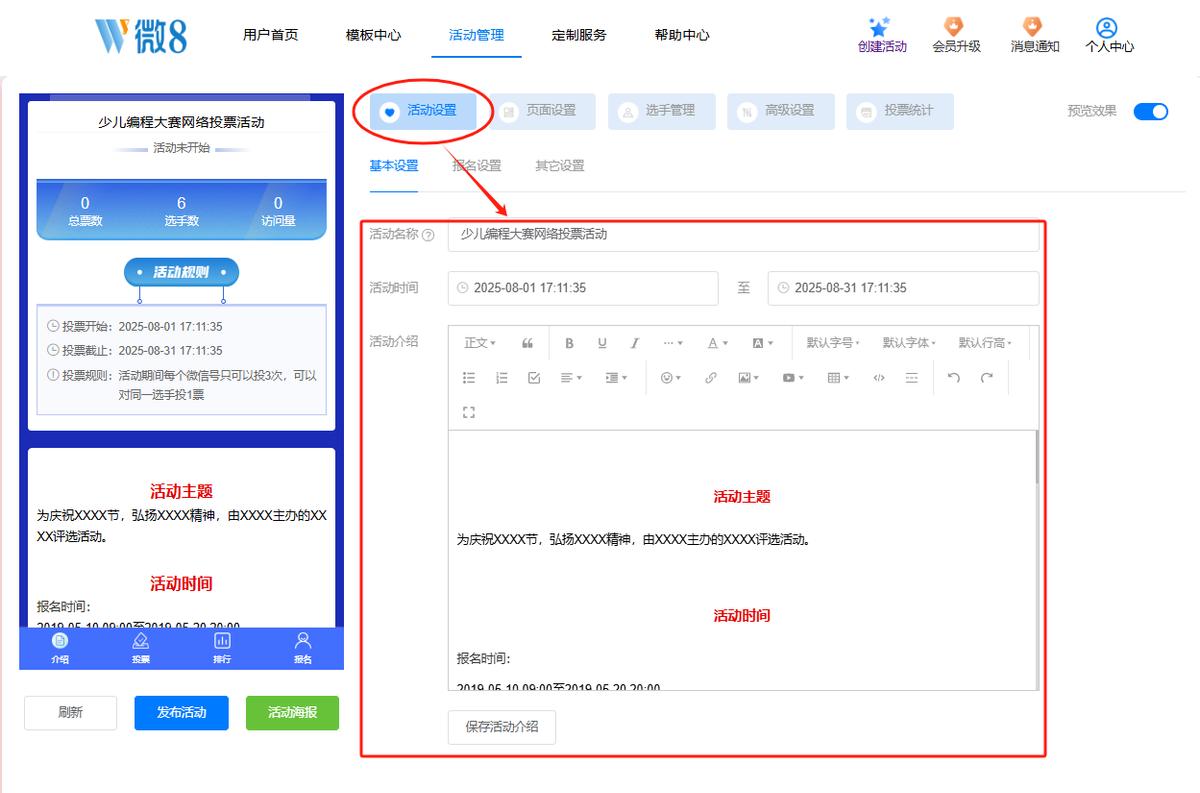Open fullscreen mode for the editor

pos(468,412)
